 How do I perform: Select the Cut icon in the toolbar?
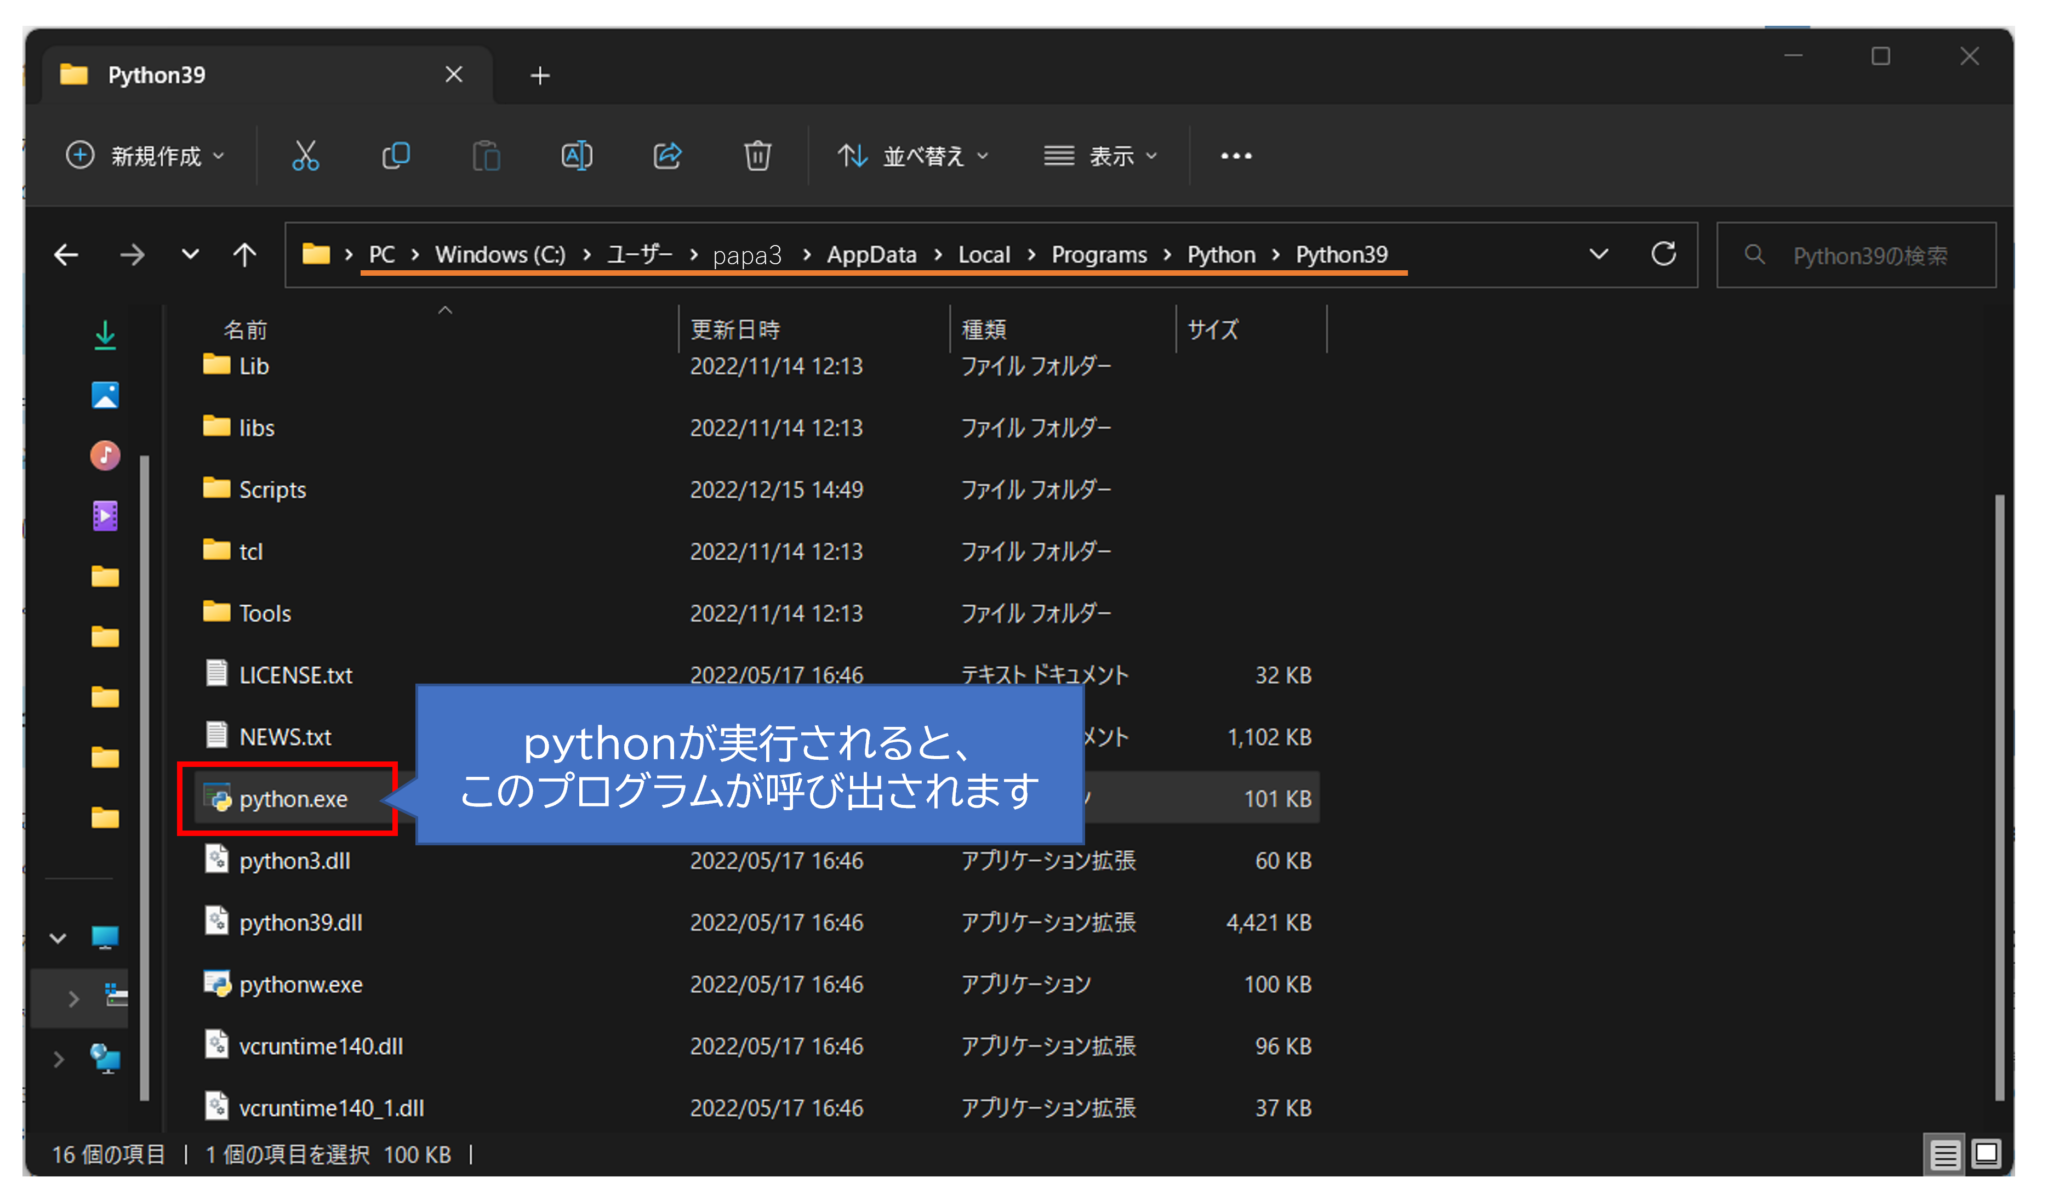coord(305,156)
